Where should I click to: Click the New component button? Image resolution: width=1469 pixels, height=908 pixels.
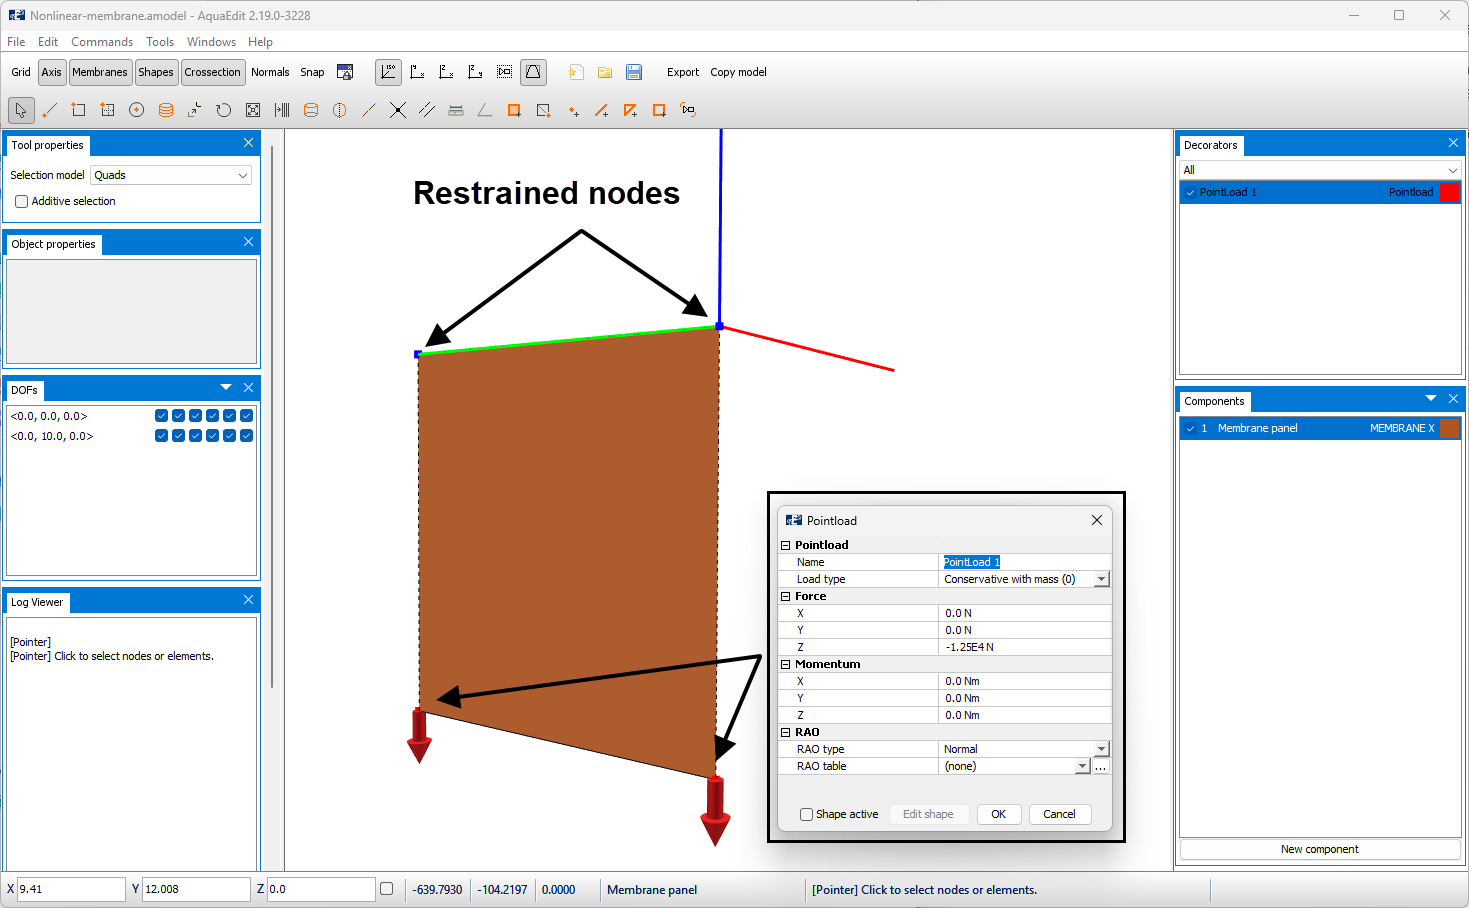coord(1320,849)
